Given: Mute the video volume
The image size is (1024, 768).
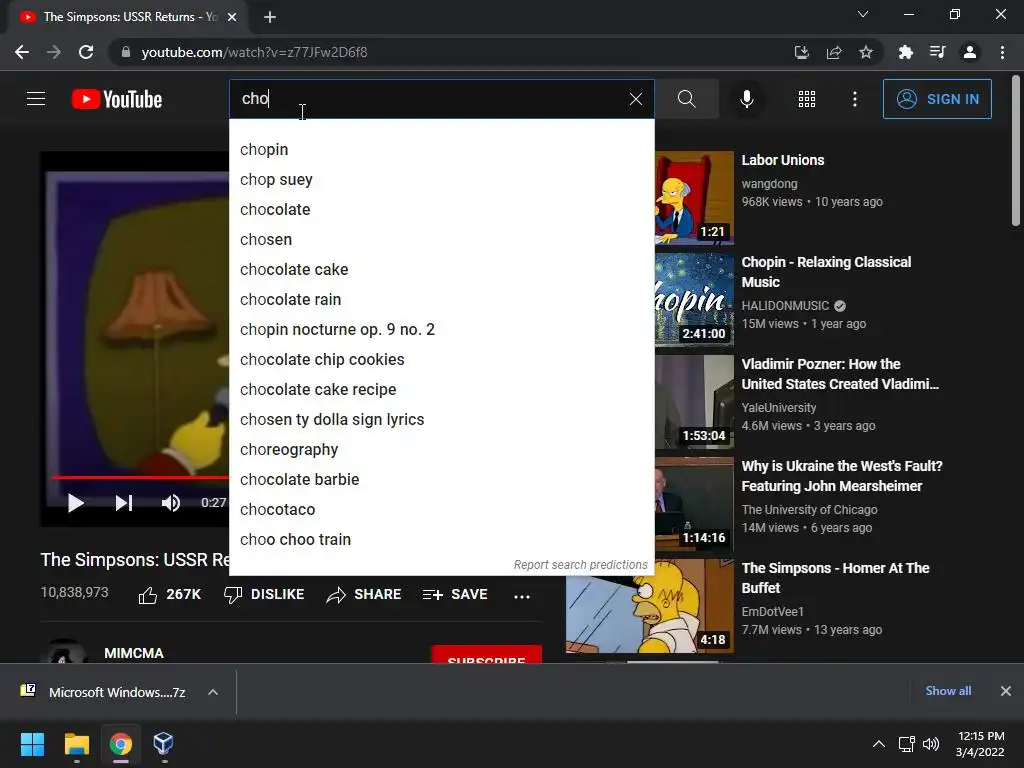Looking at the screenshot, I should 170,503.
